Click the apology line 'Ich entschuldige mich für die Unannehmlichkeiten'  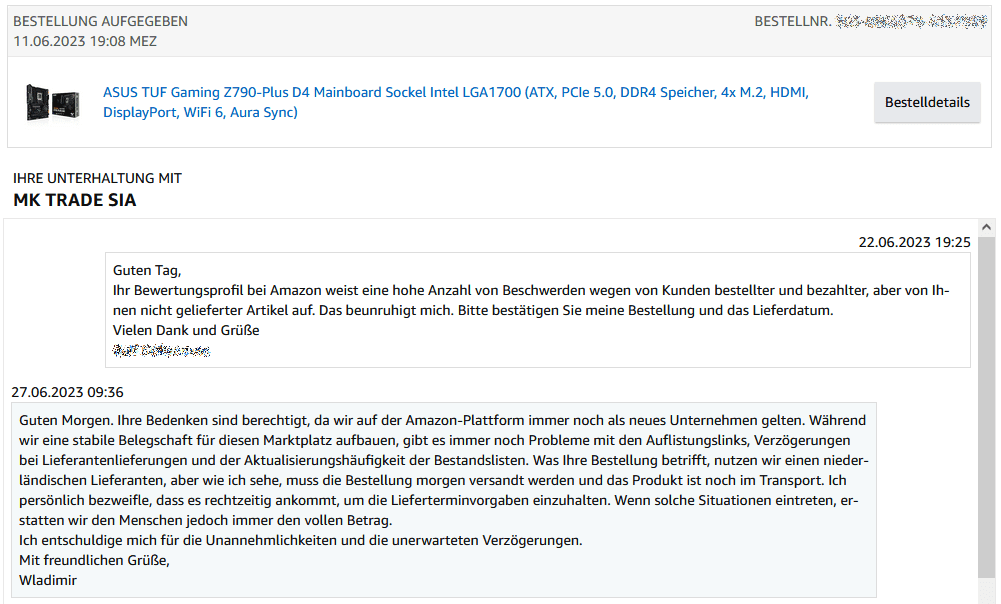(178, 540)
